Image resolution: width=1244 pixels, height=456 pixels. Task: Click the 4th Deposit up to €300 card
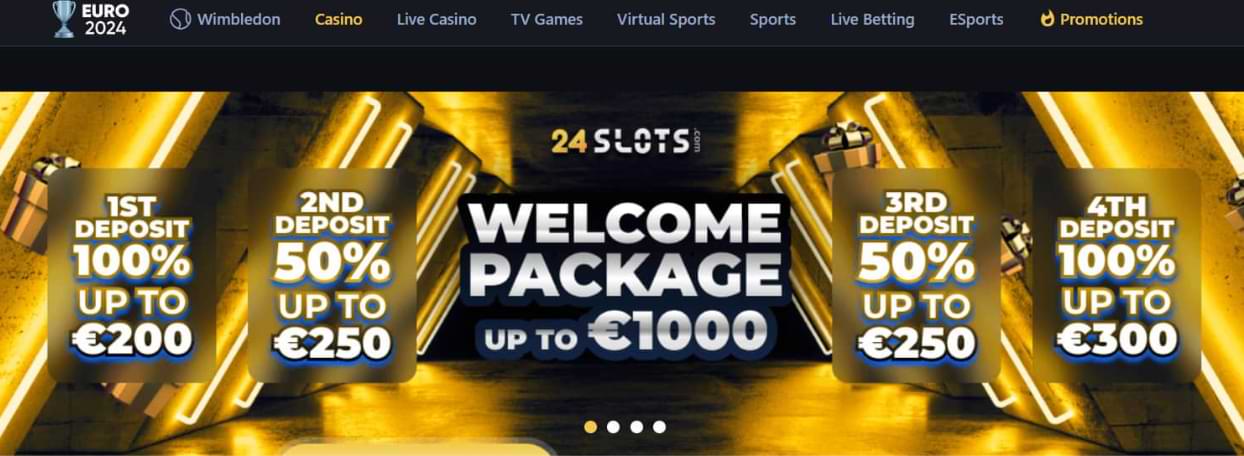click(x=1116, y=275)
